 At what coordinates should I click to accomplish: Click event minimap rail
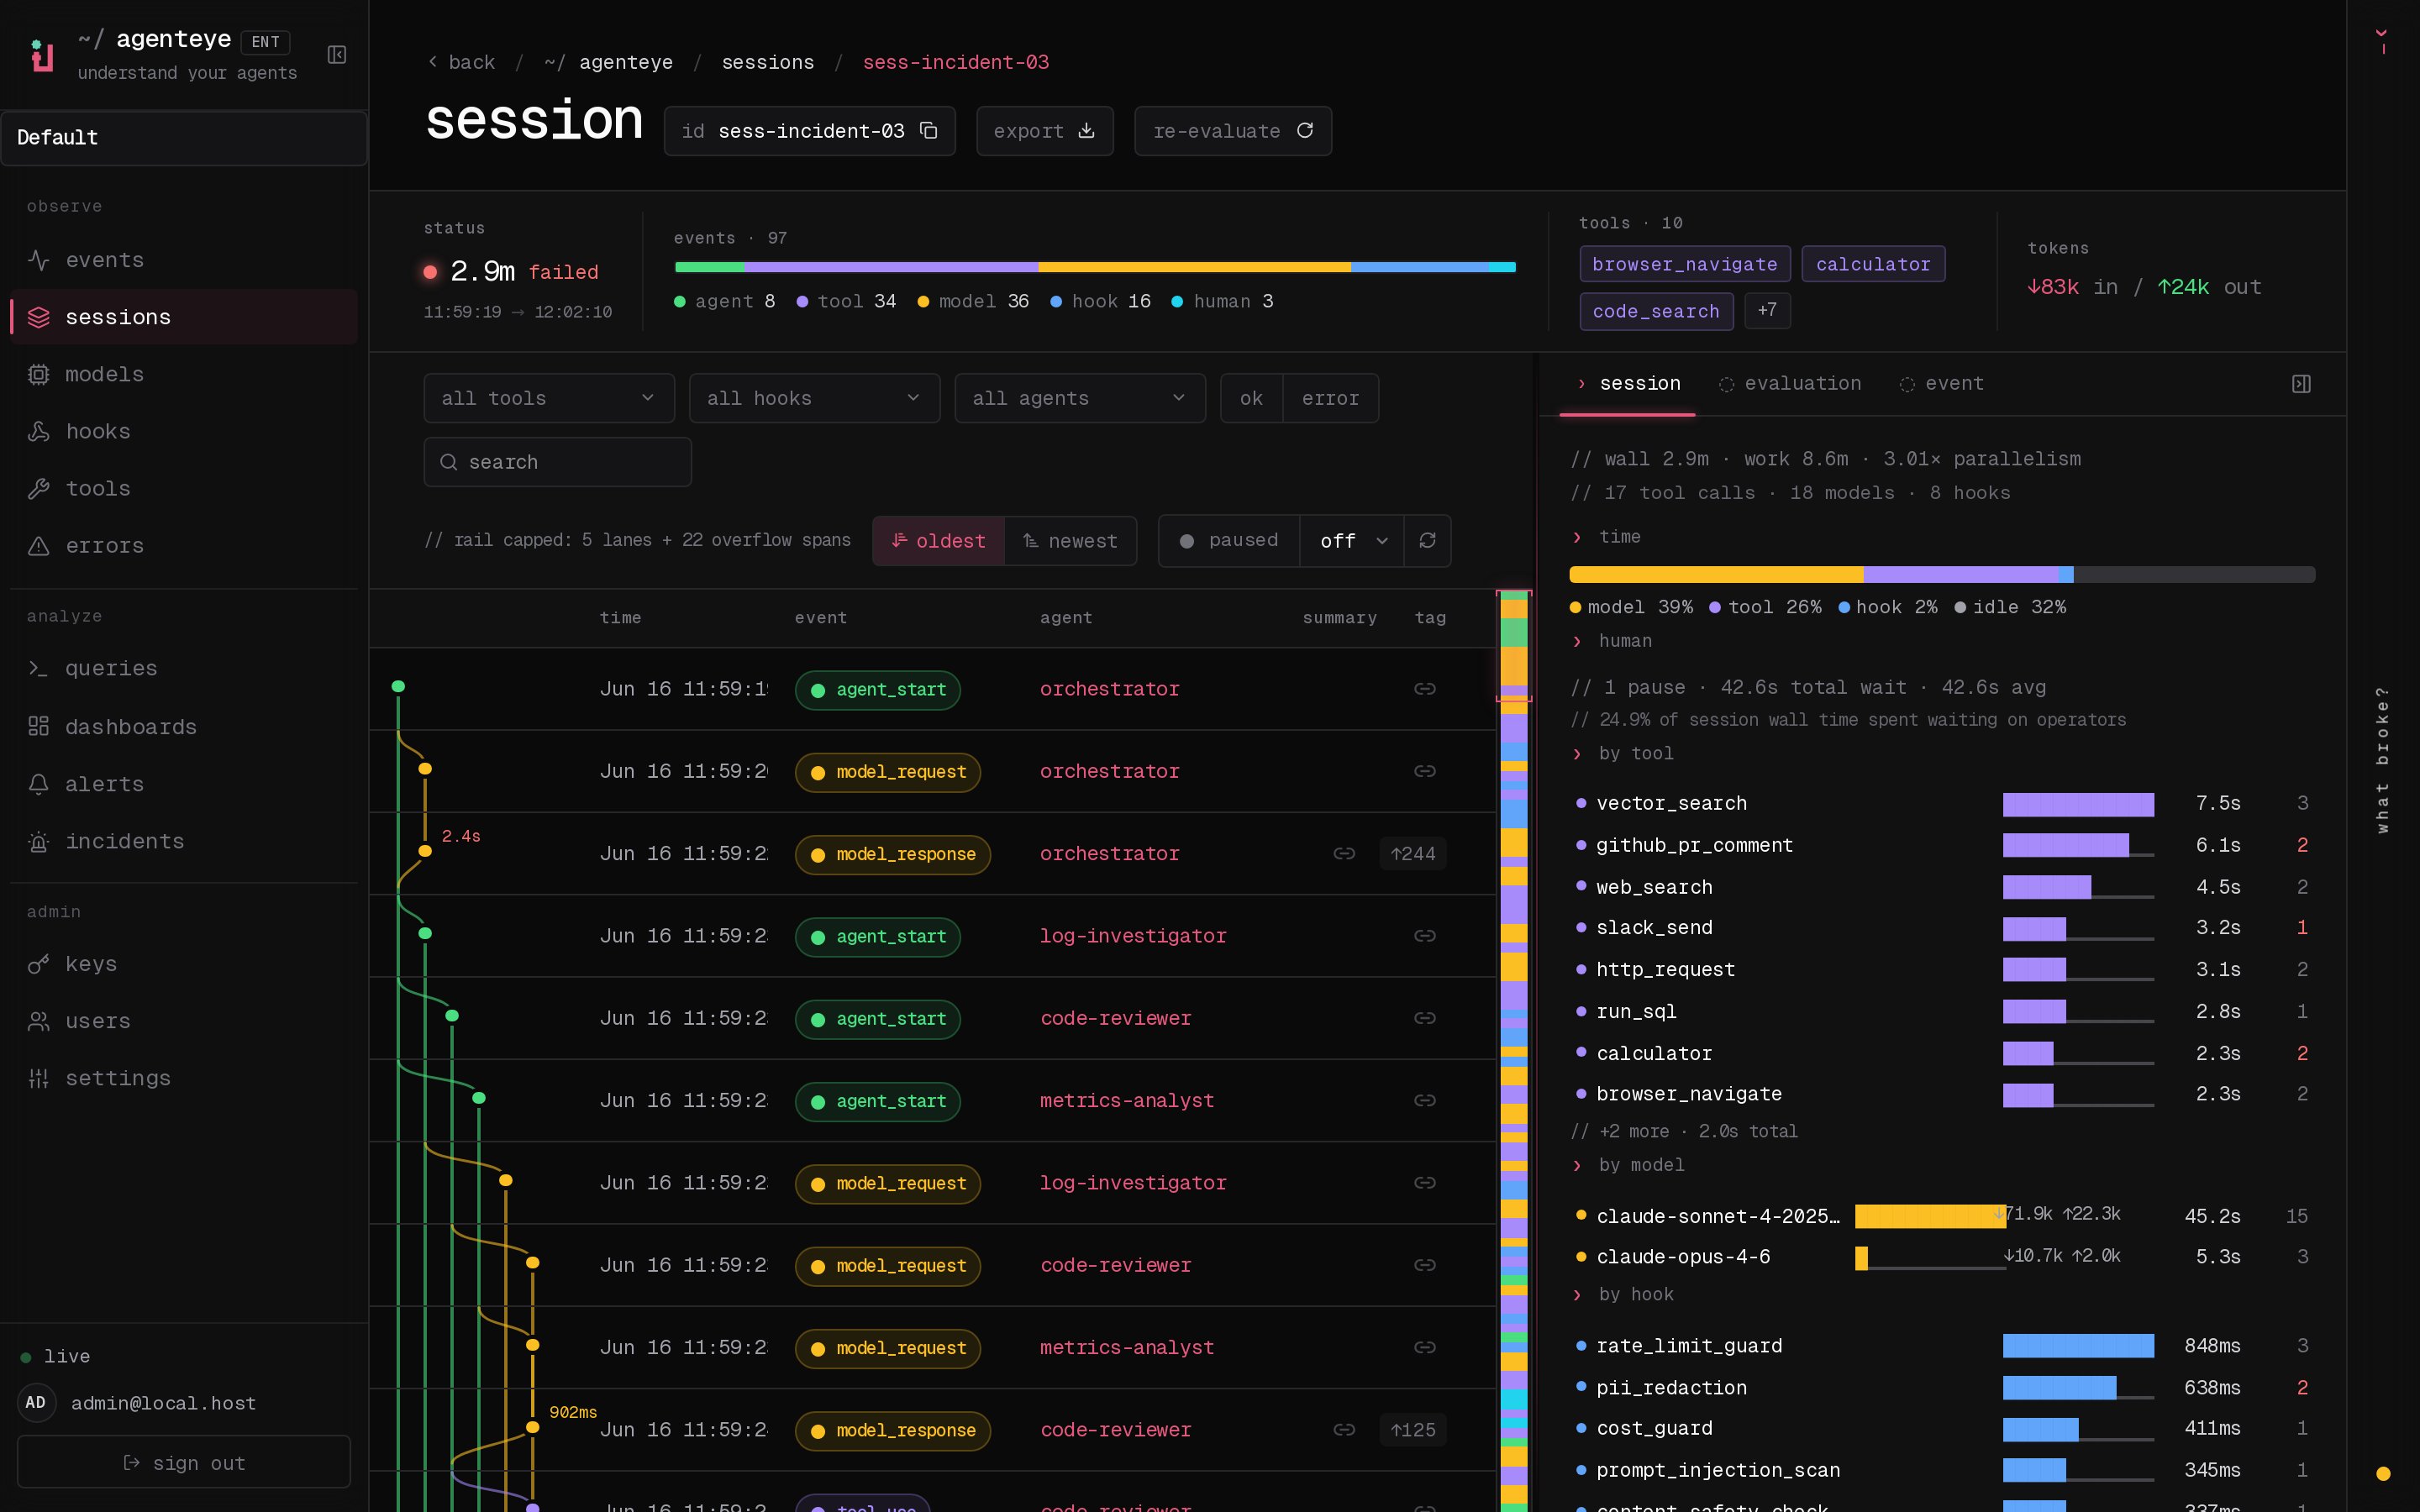click(x=1514, y=1050)
